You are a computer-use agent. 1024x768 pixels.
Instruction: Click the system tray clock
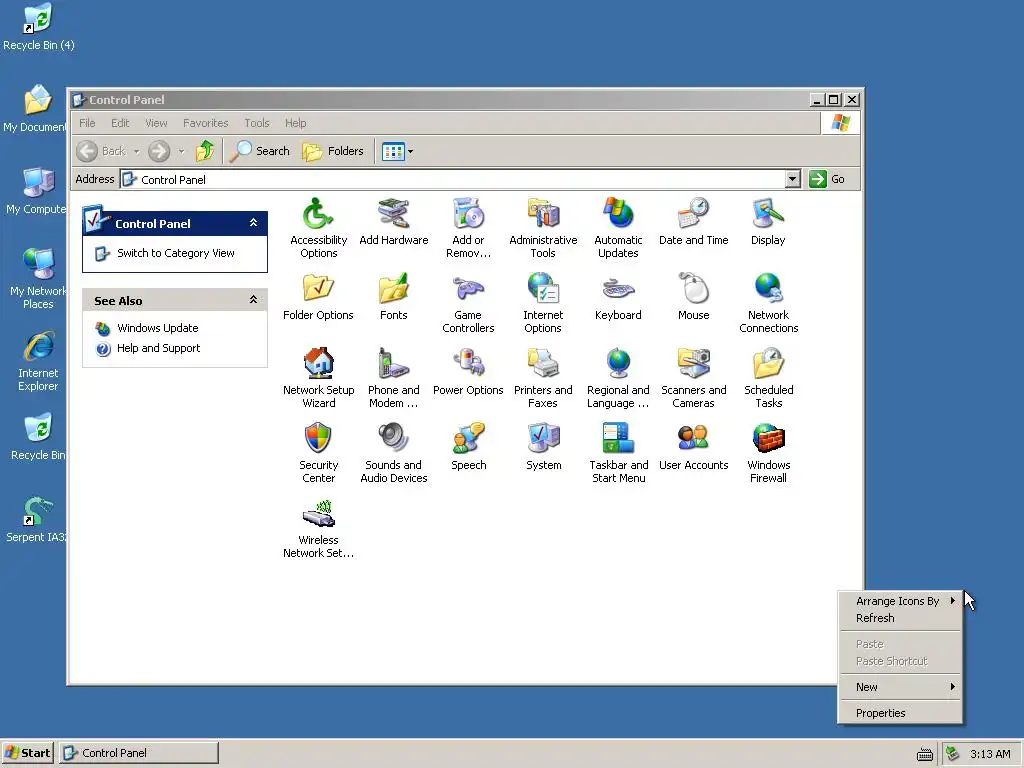point(990,754)
